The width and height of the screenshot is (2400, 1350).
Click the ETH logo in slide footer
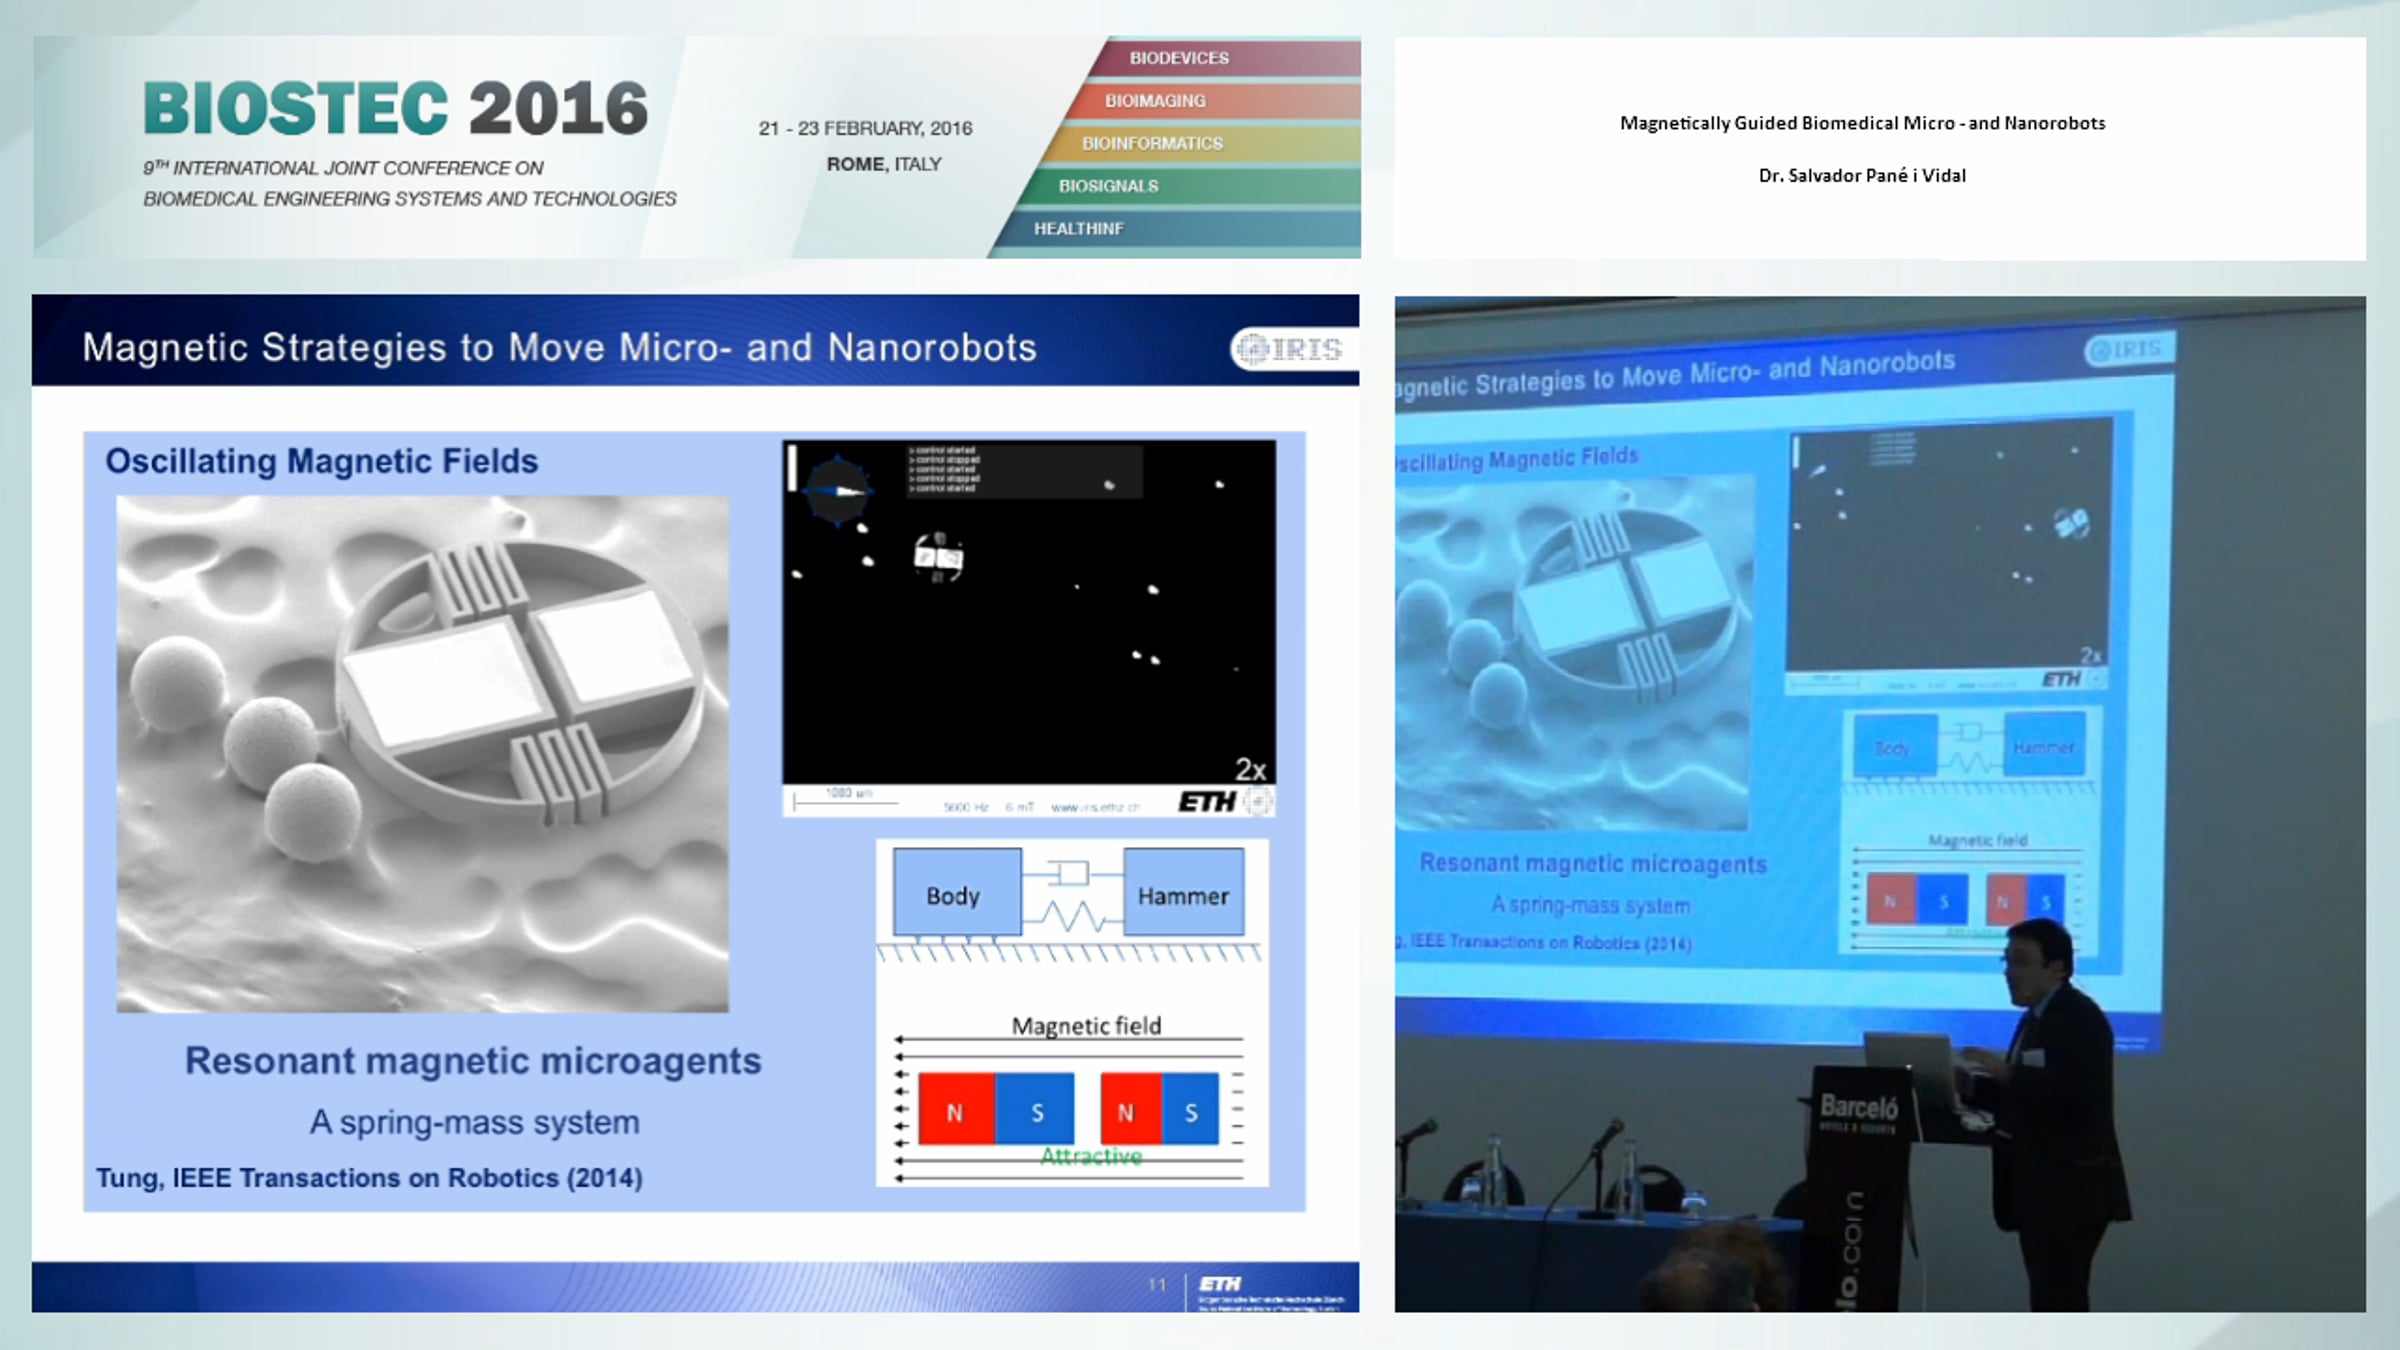pyautogui.click(x=1220, y=1284)
